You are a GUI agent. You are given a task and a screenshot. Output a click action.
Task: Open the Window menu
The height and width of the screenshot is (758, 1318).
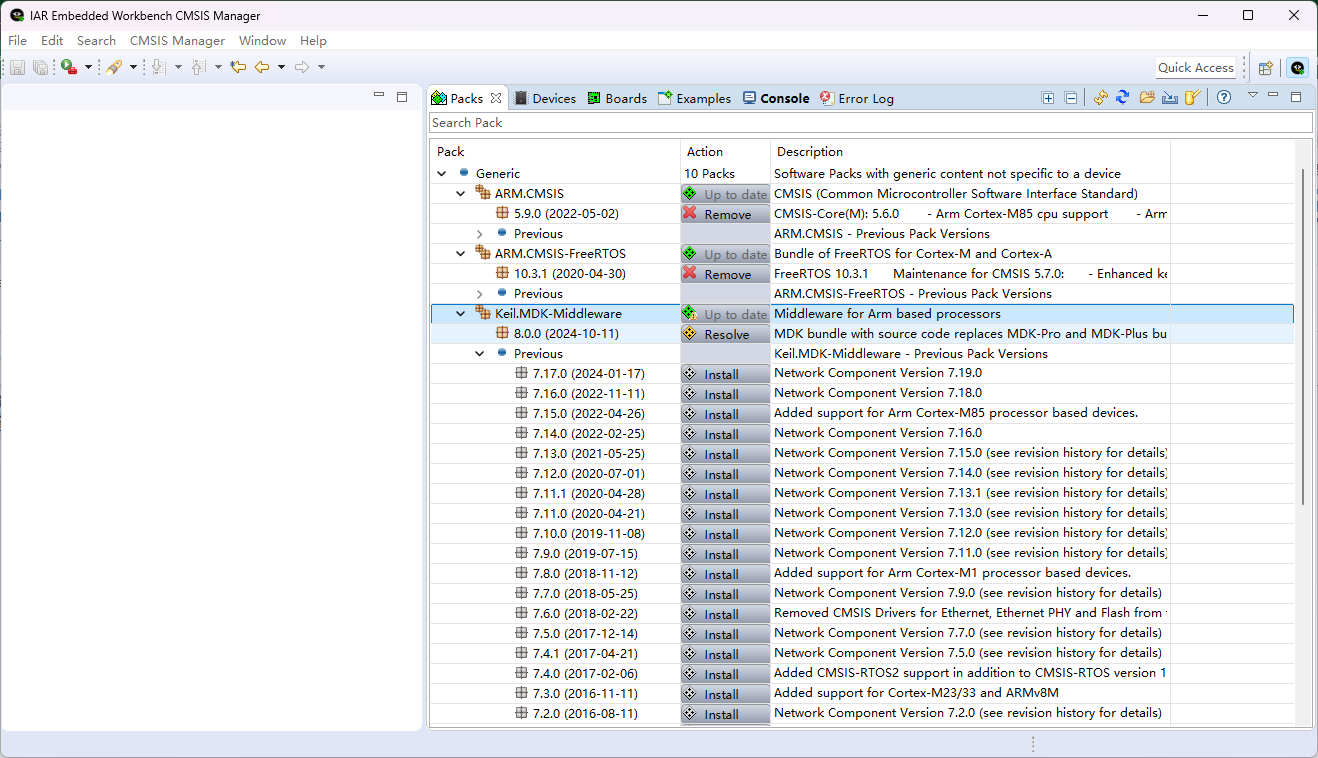pyautogui.click(x=262, y=41)
